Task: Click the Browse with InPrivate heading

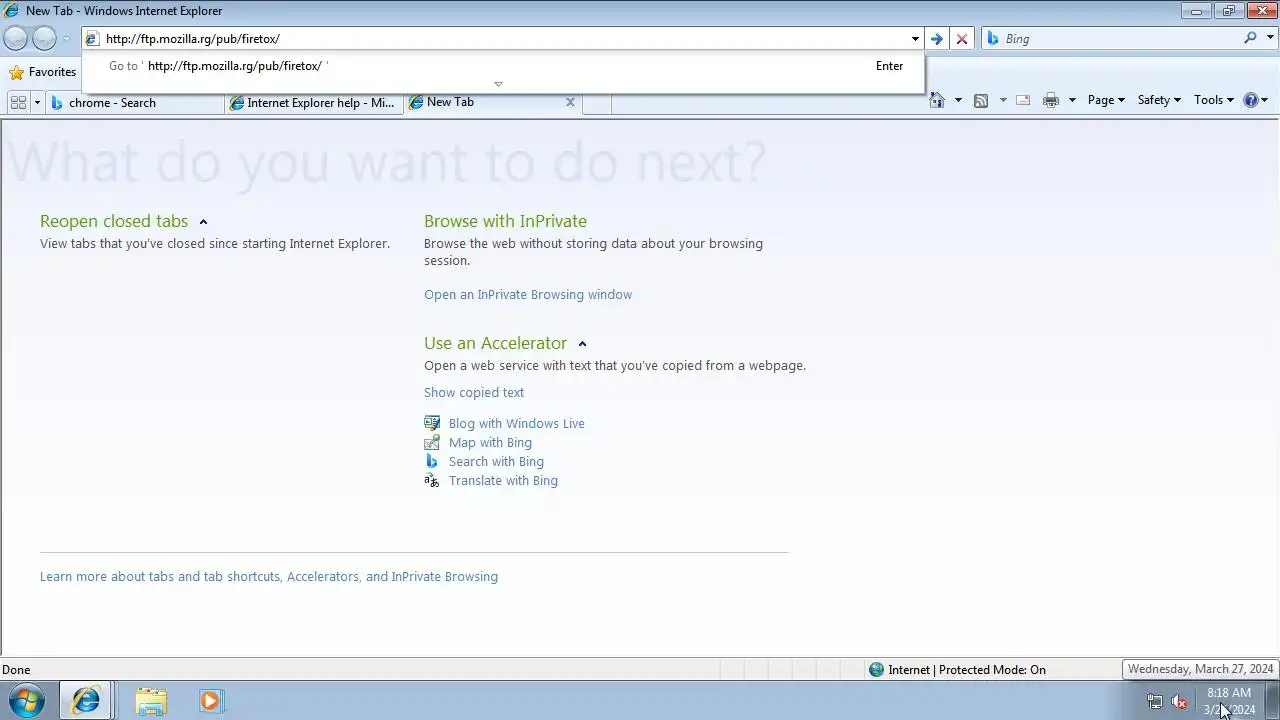Action: coord(505,221)
